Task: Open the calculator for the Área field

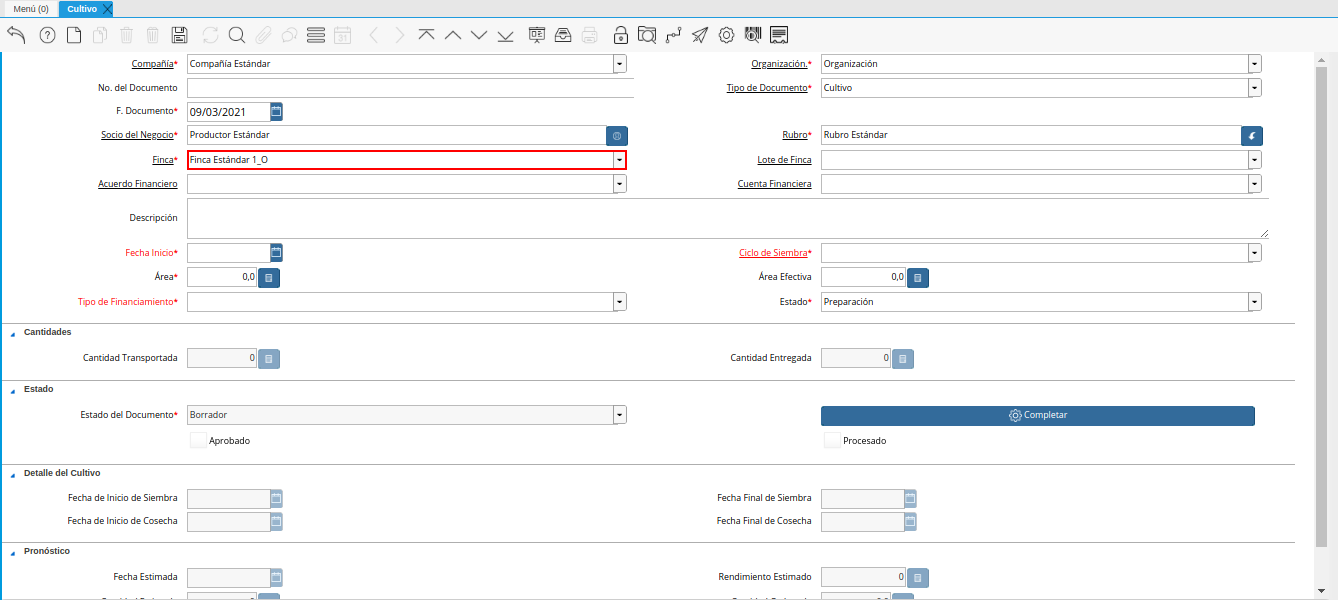Action: 269,278
